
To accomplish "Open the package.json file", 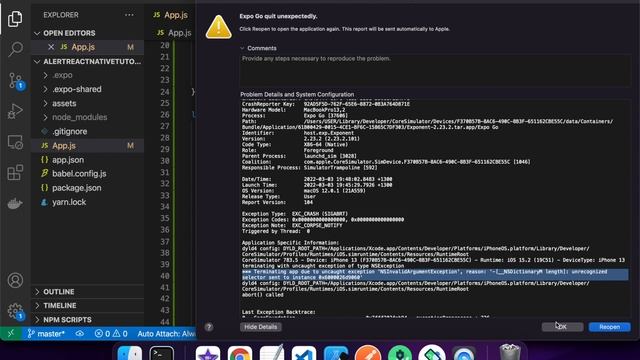I will pyautogui.click(x=87, y=188).
